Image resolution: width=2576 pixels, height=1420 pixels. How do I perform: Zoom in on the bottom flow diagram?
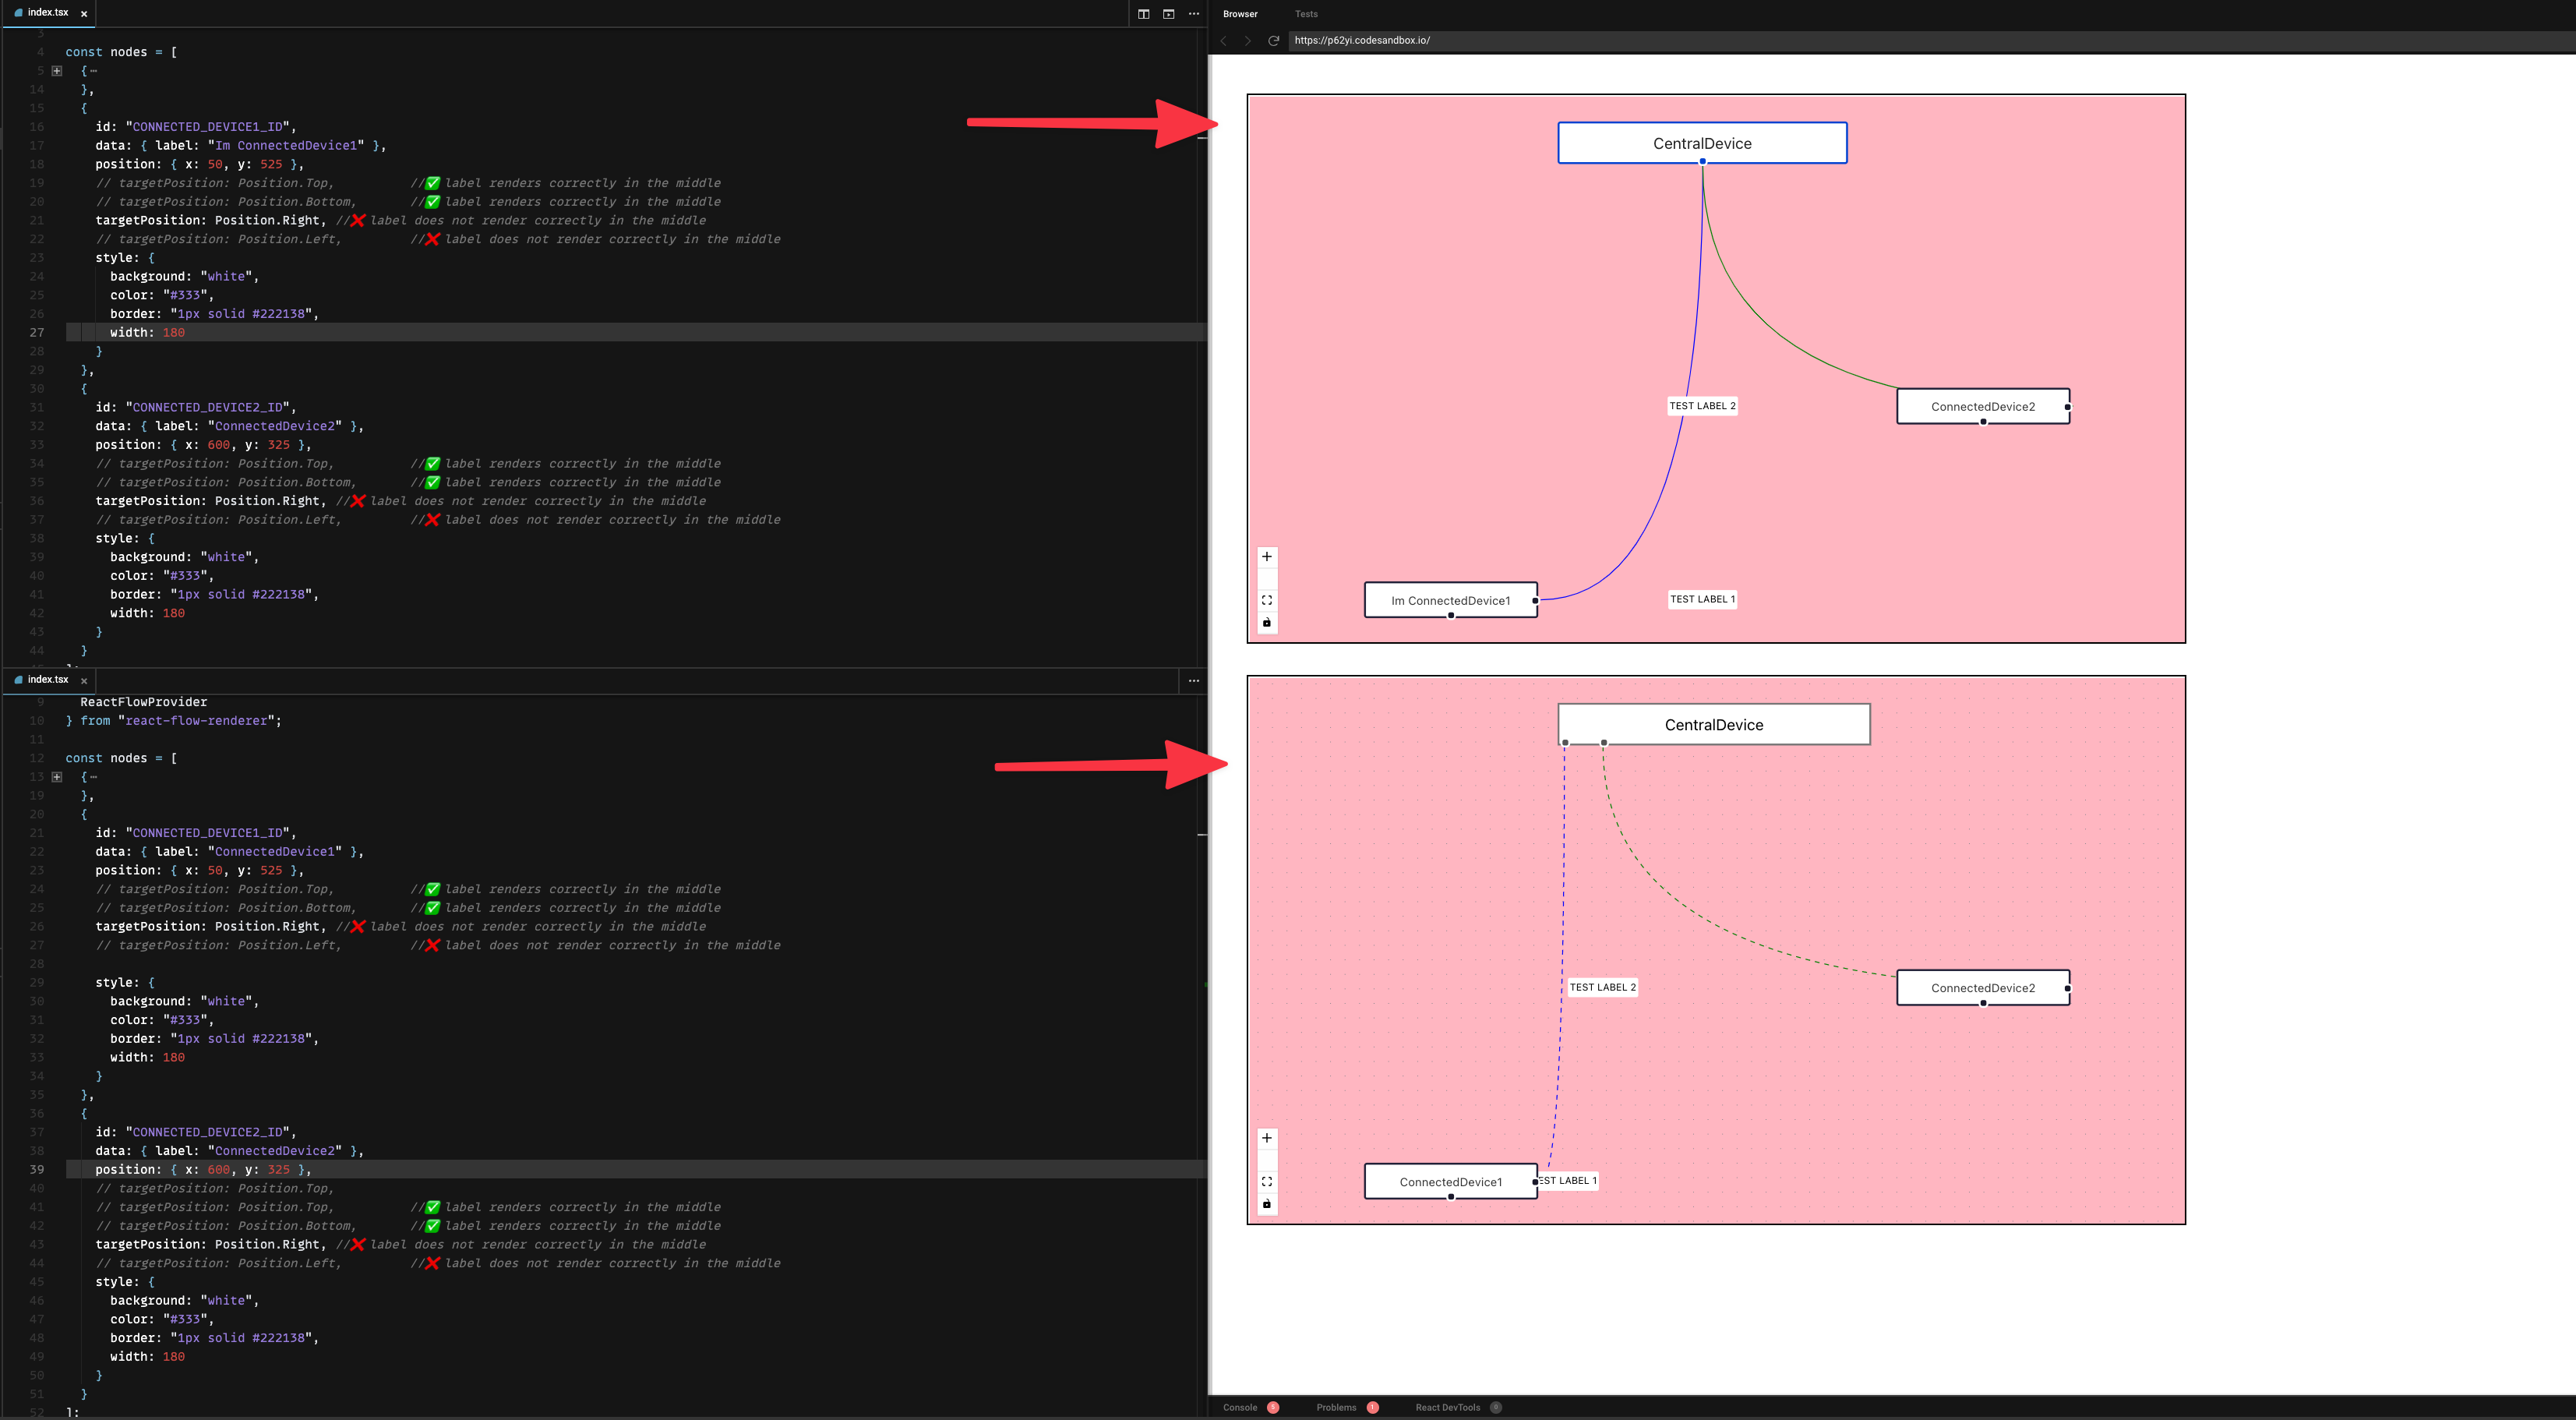(x=1268, y=1138)
